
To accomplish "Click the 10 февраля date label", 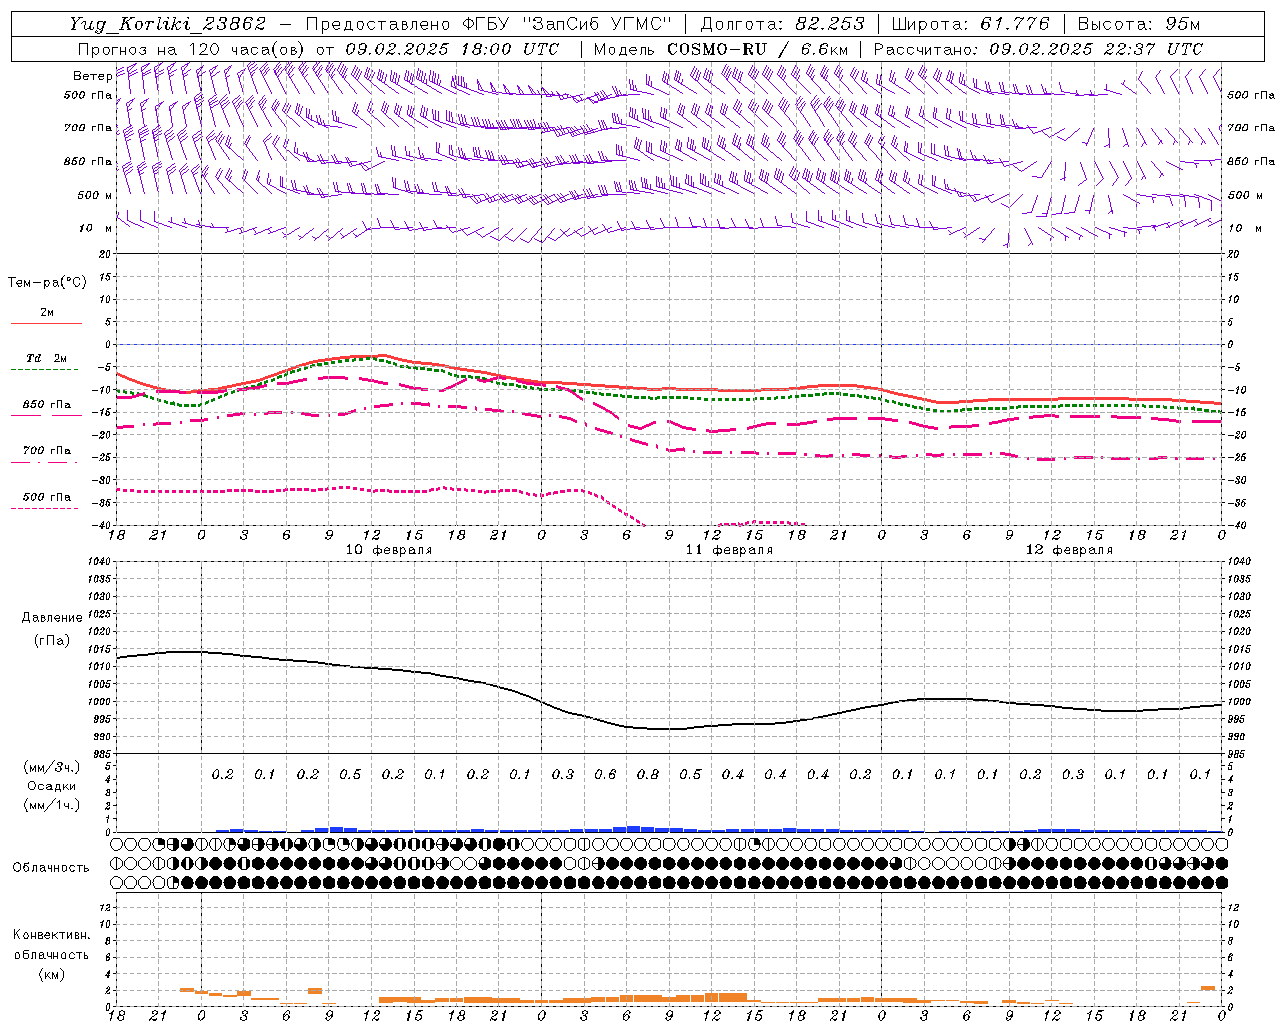I will point(389,550).
